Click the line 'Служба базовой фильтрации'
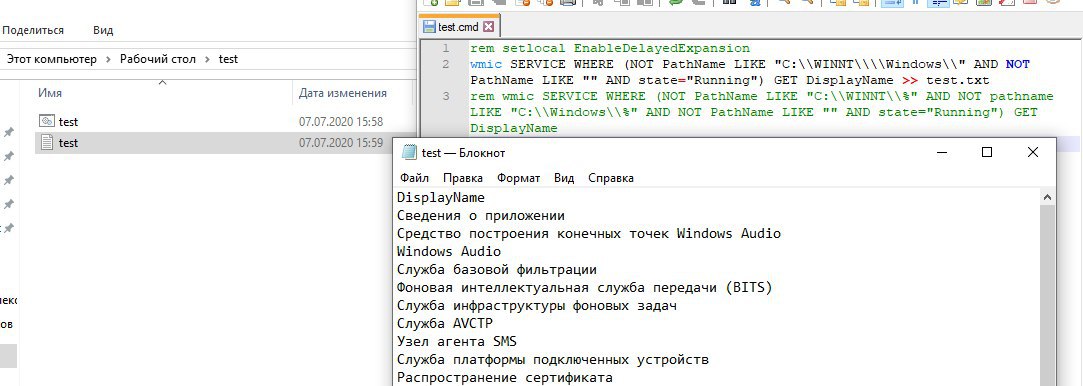 click(x=497, y=269)
